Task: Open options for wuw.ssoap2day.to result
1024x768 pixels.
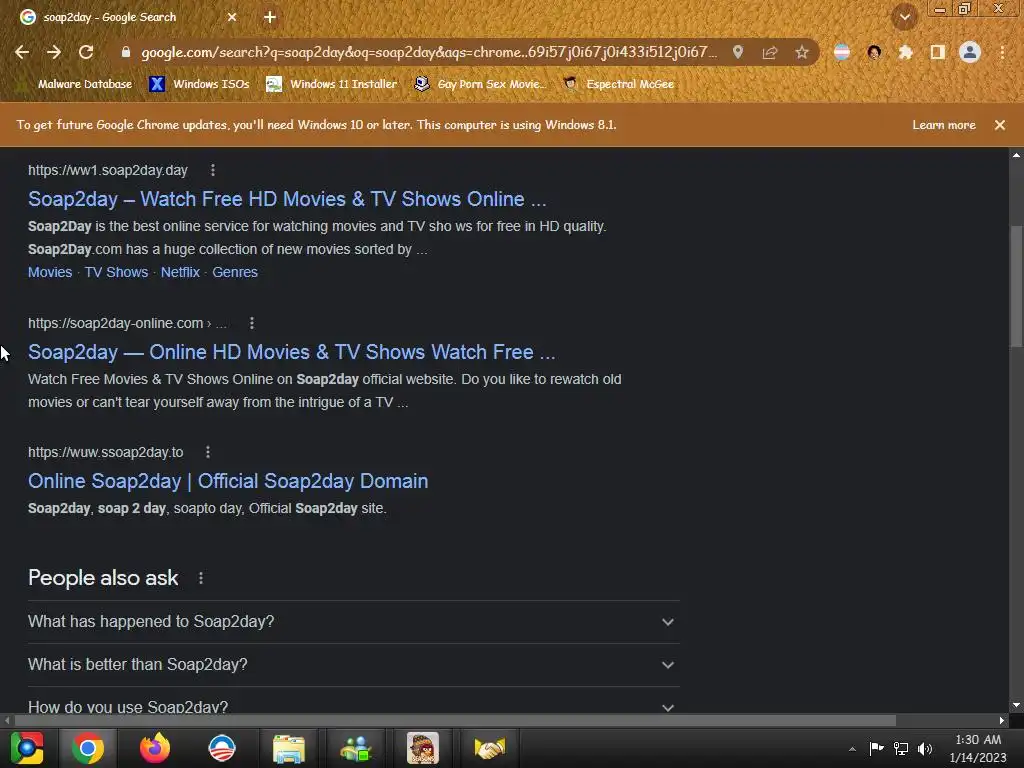Action: click(x=208, y=452)
